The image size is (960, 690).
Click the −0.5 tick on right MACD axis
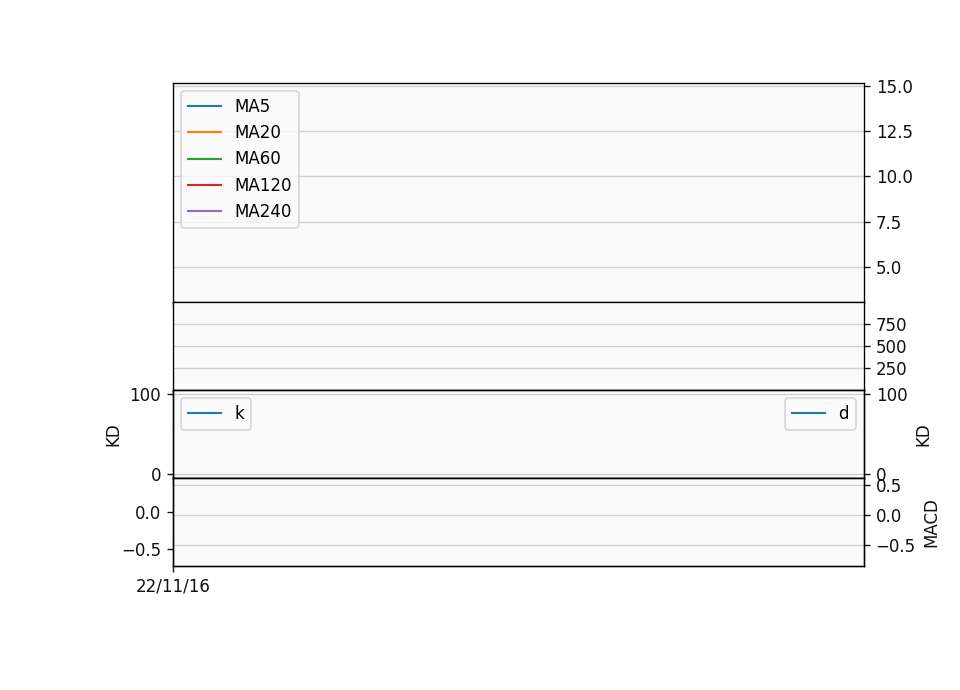tap(896, 546)
